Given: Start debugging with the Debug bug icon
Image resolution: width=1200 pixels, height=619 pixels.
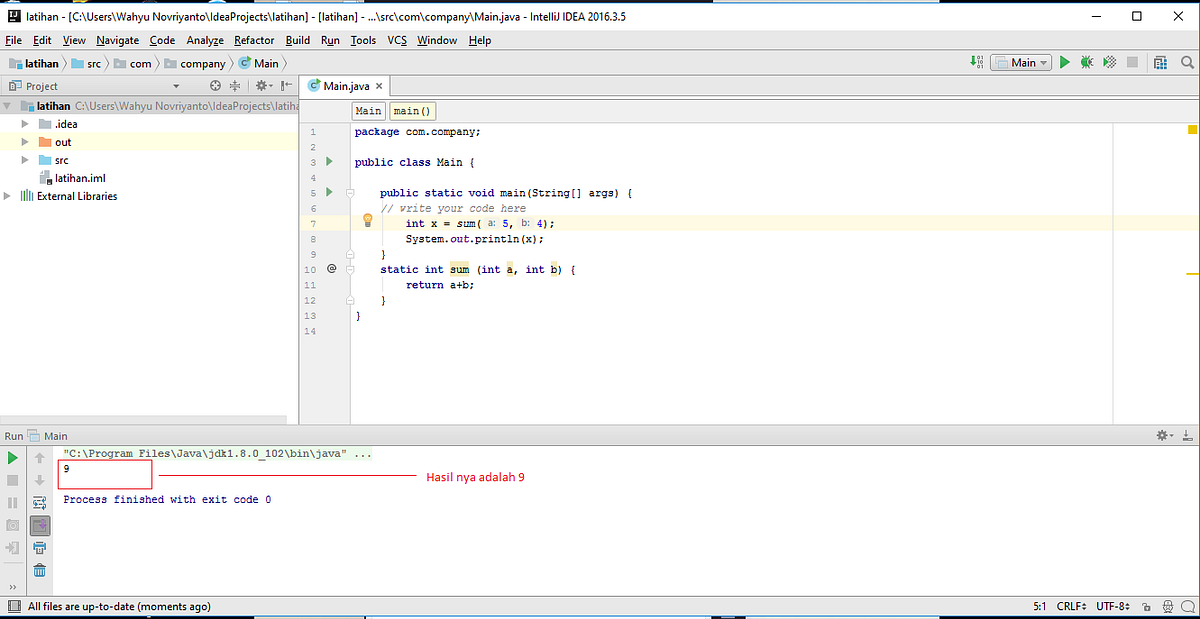Looking at the screenshot, I should pos(1086,61).
